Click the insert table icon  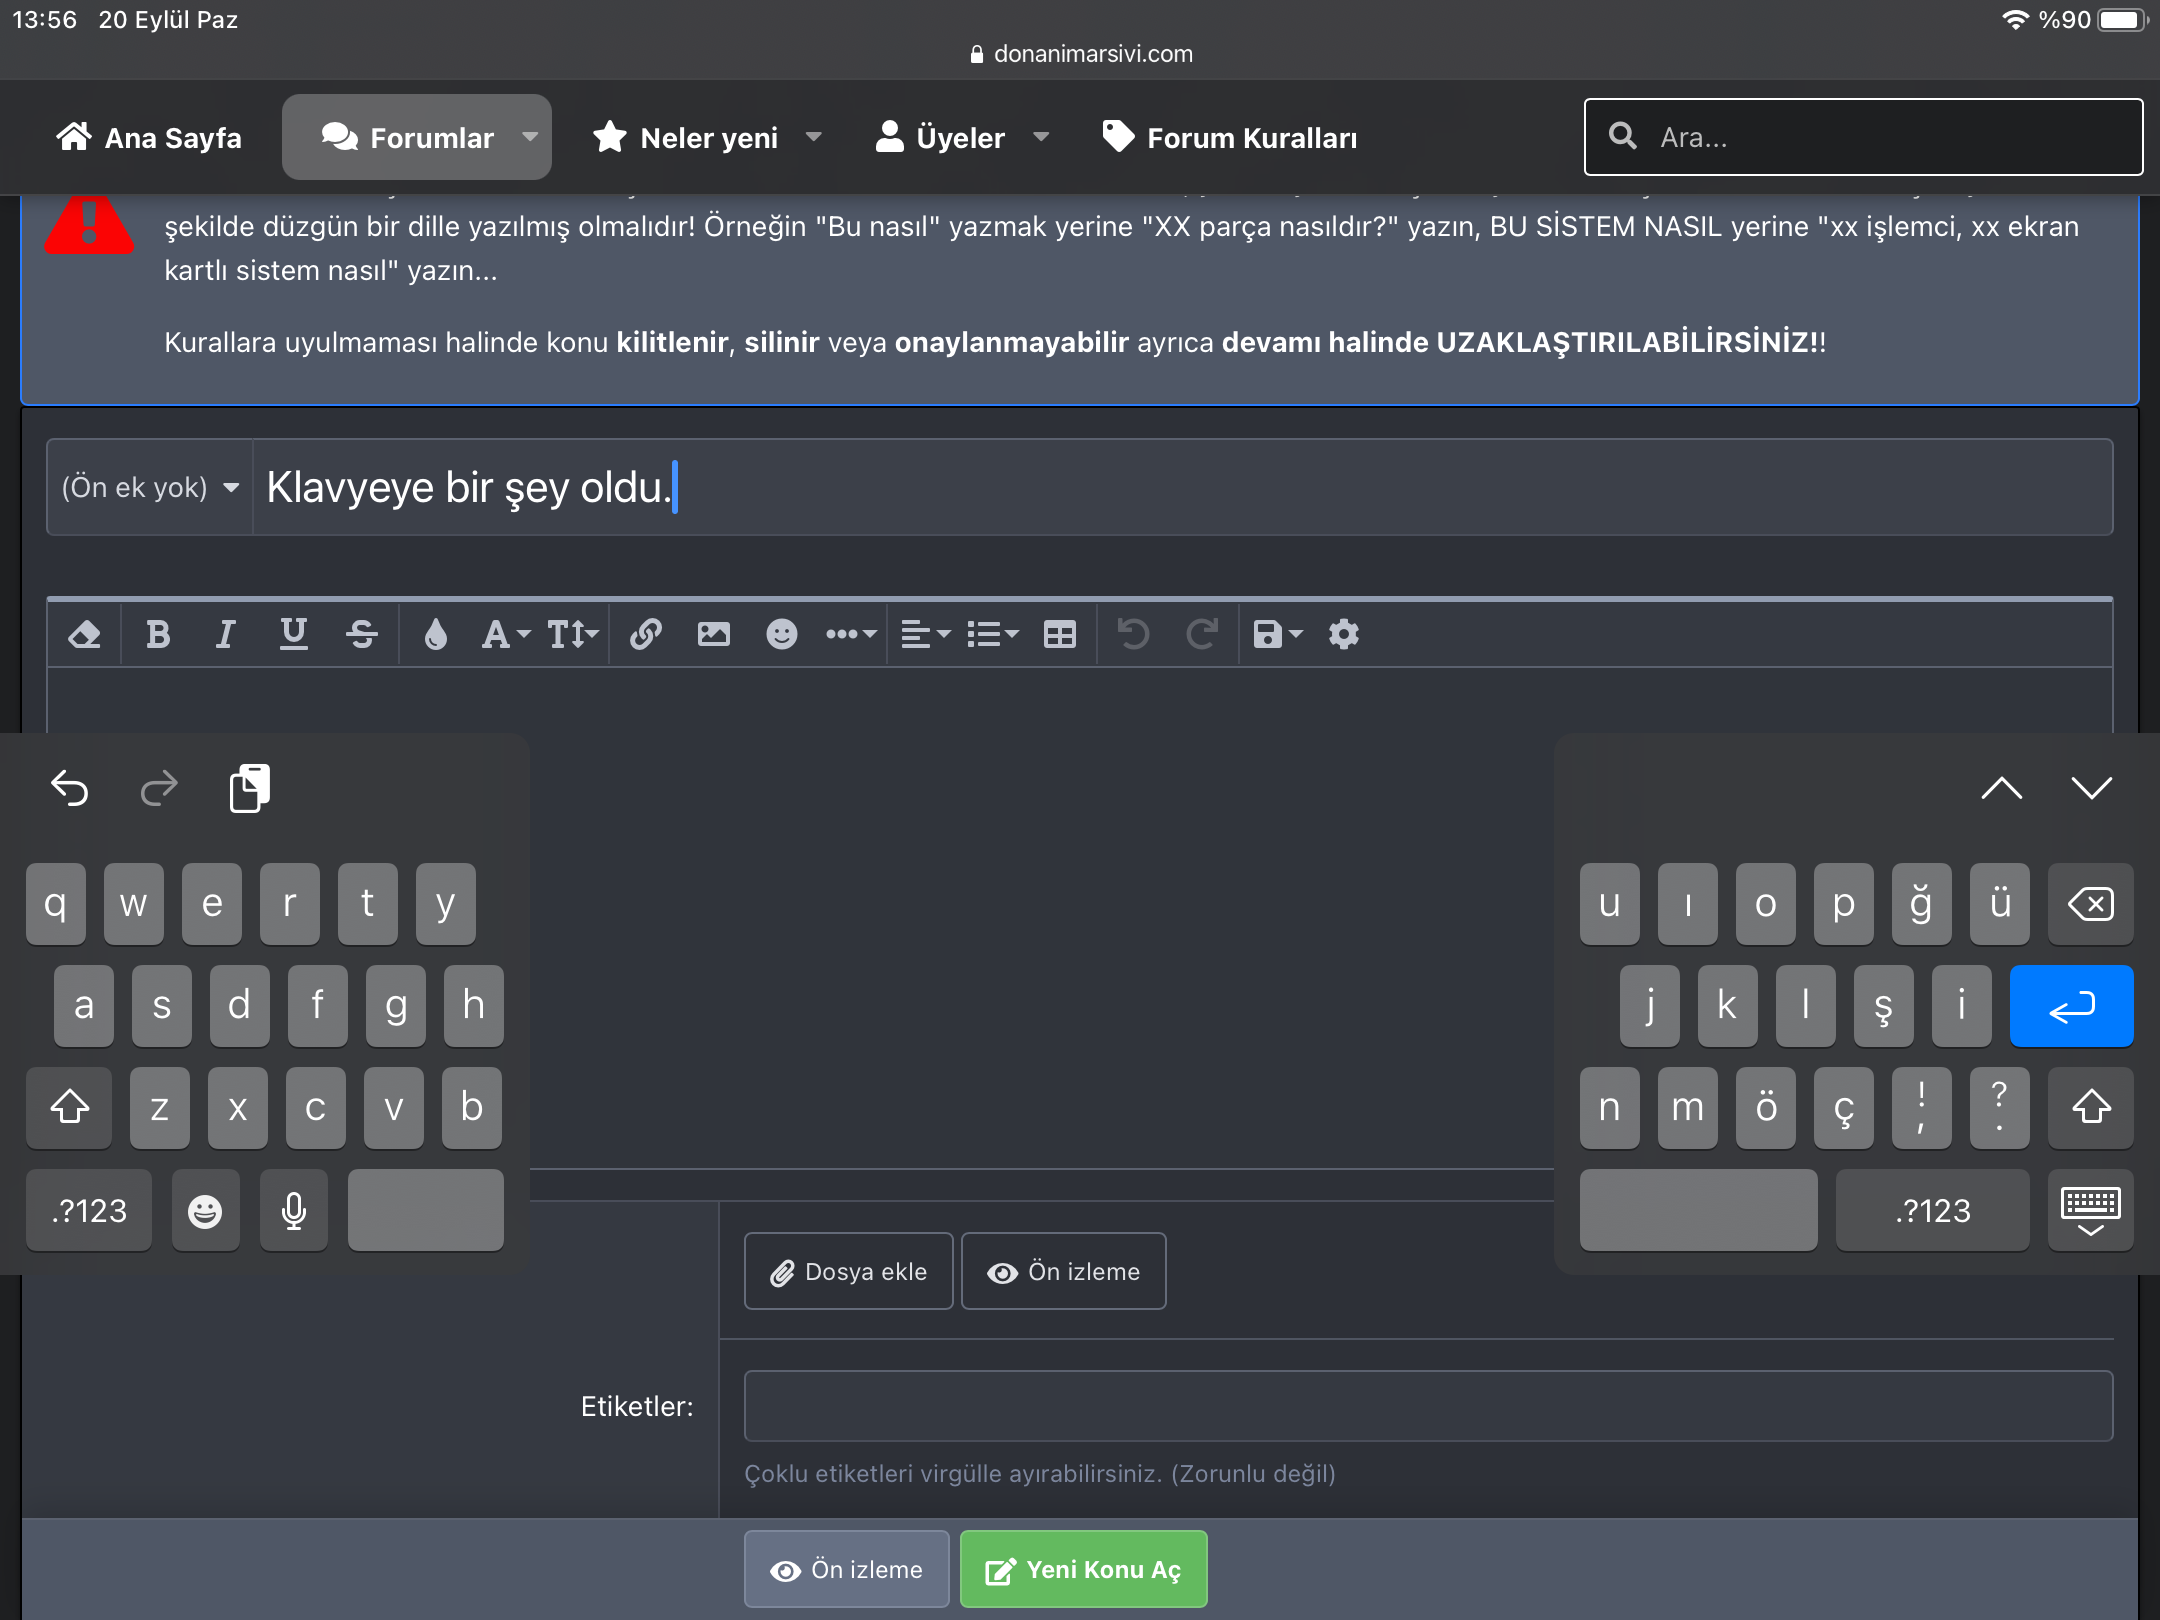pos(1059,634)
